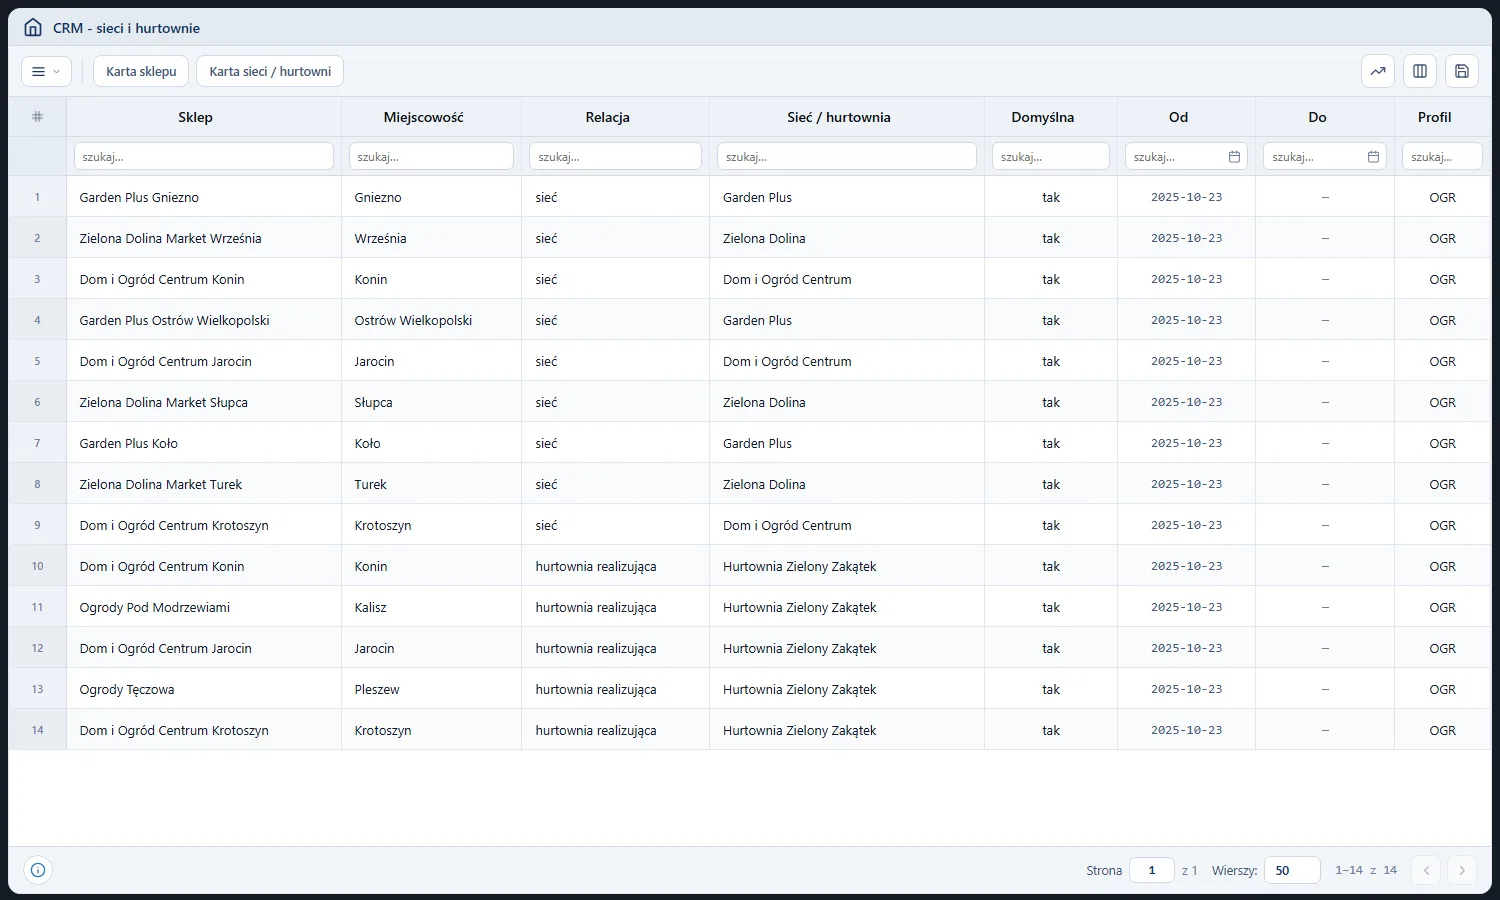Focus the Sieć / hurtownia search filter
Image resolution: width=1500 pixels, height=900 pixels.
(847, 157)
